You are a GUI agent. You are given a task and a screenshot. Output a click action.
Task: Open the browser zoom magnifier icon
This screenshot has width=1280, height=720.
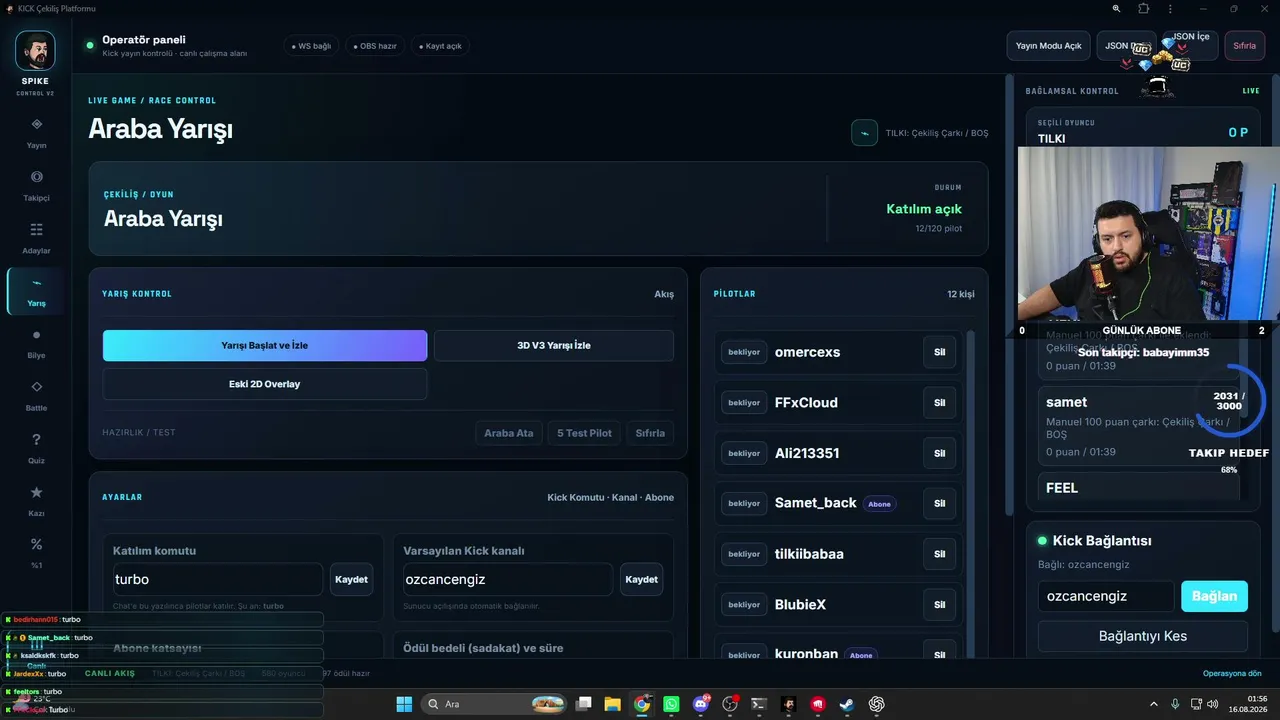(x=1116, y=9)
